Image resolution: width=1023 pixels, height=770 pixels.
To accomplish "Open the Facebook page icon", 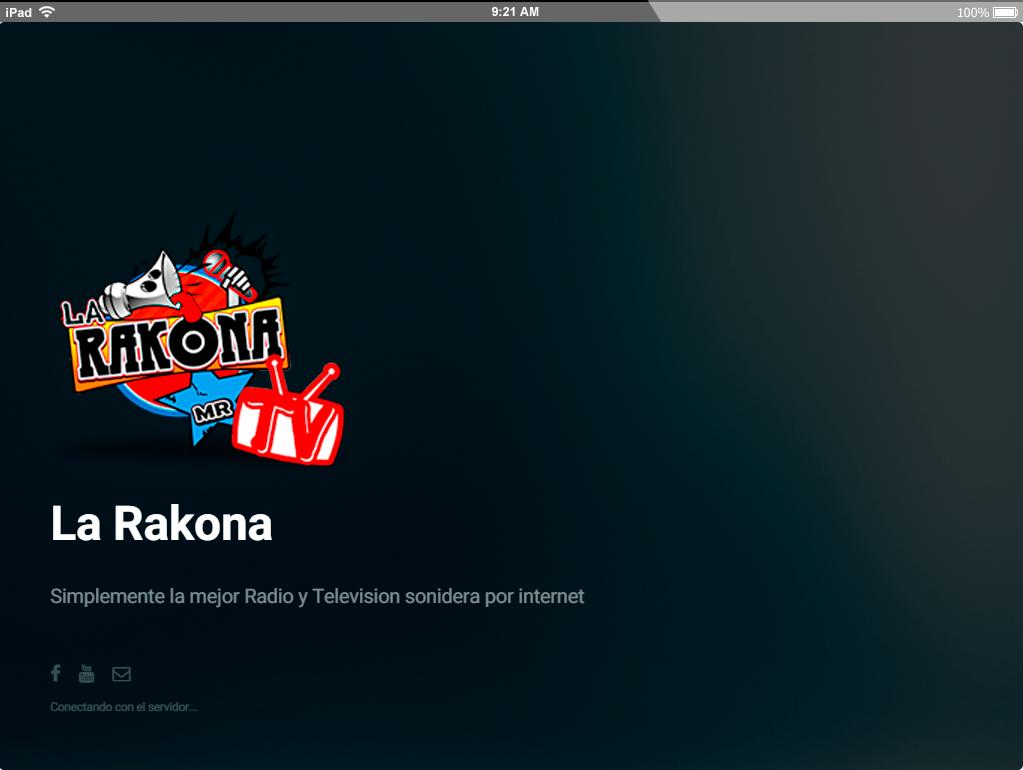I will tap(56, 673).
